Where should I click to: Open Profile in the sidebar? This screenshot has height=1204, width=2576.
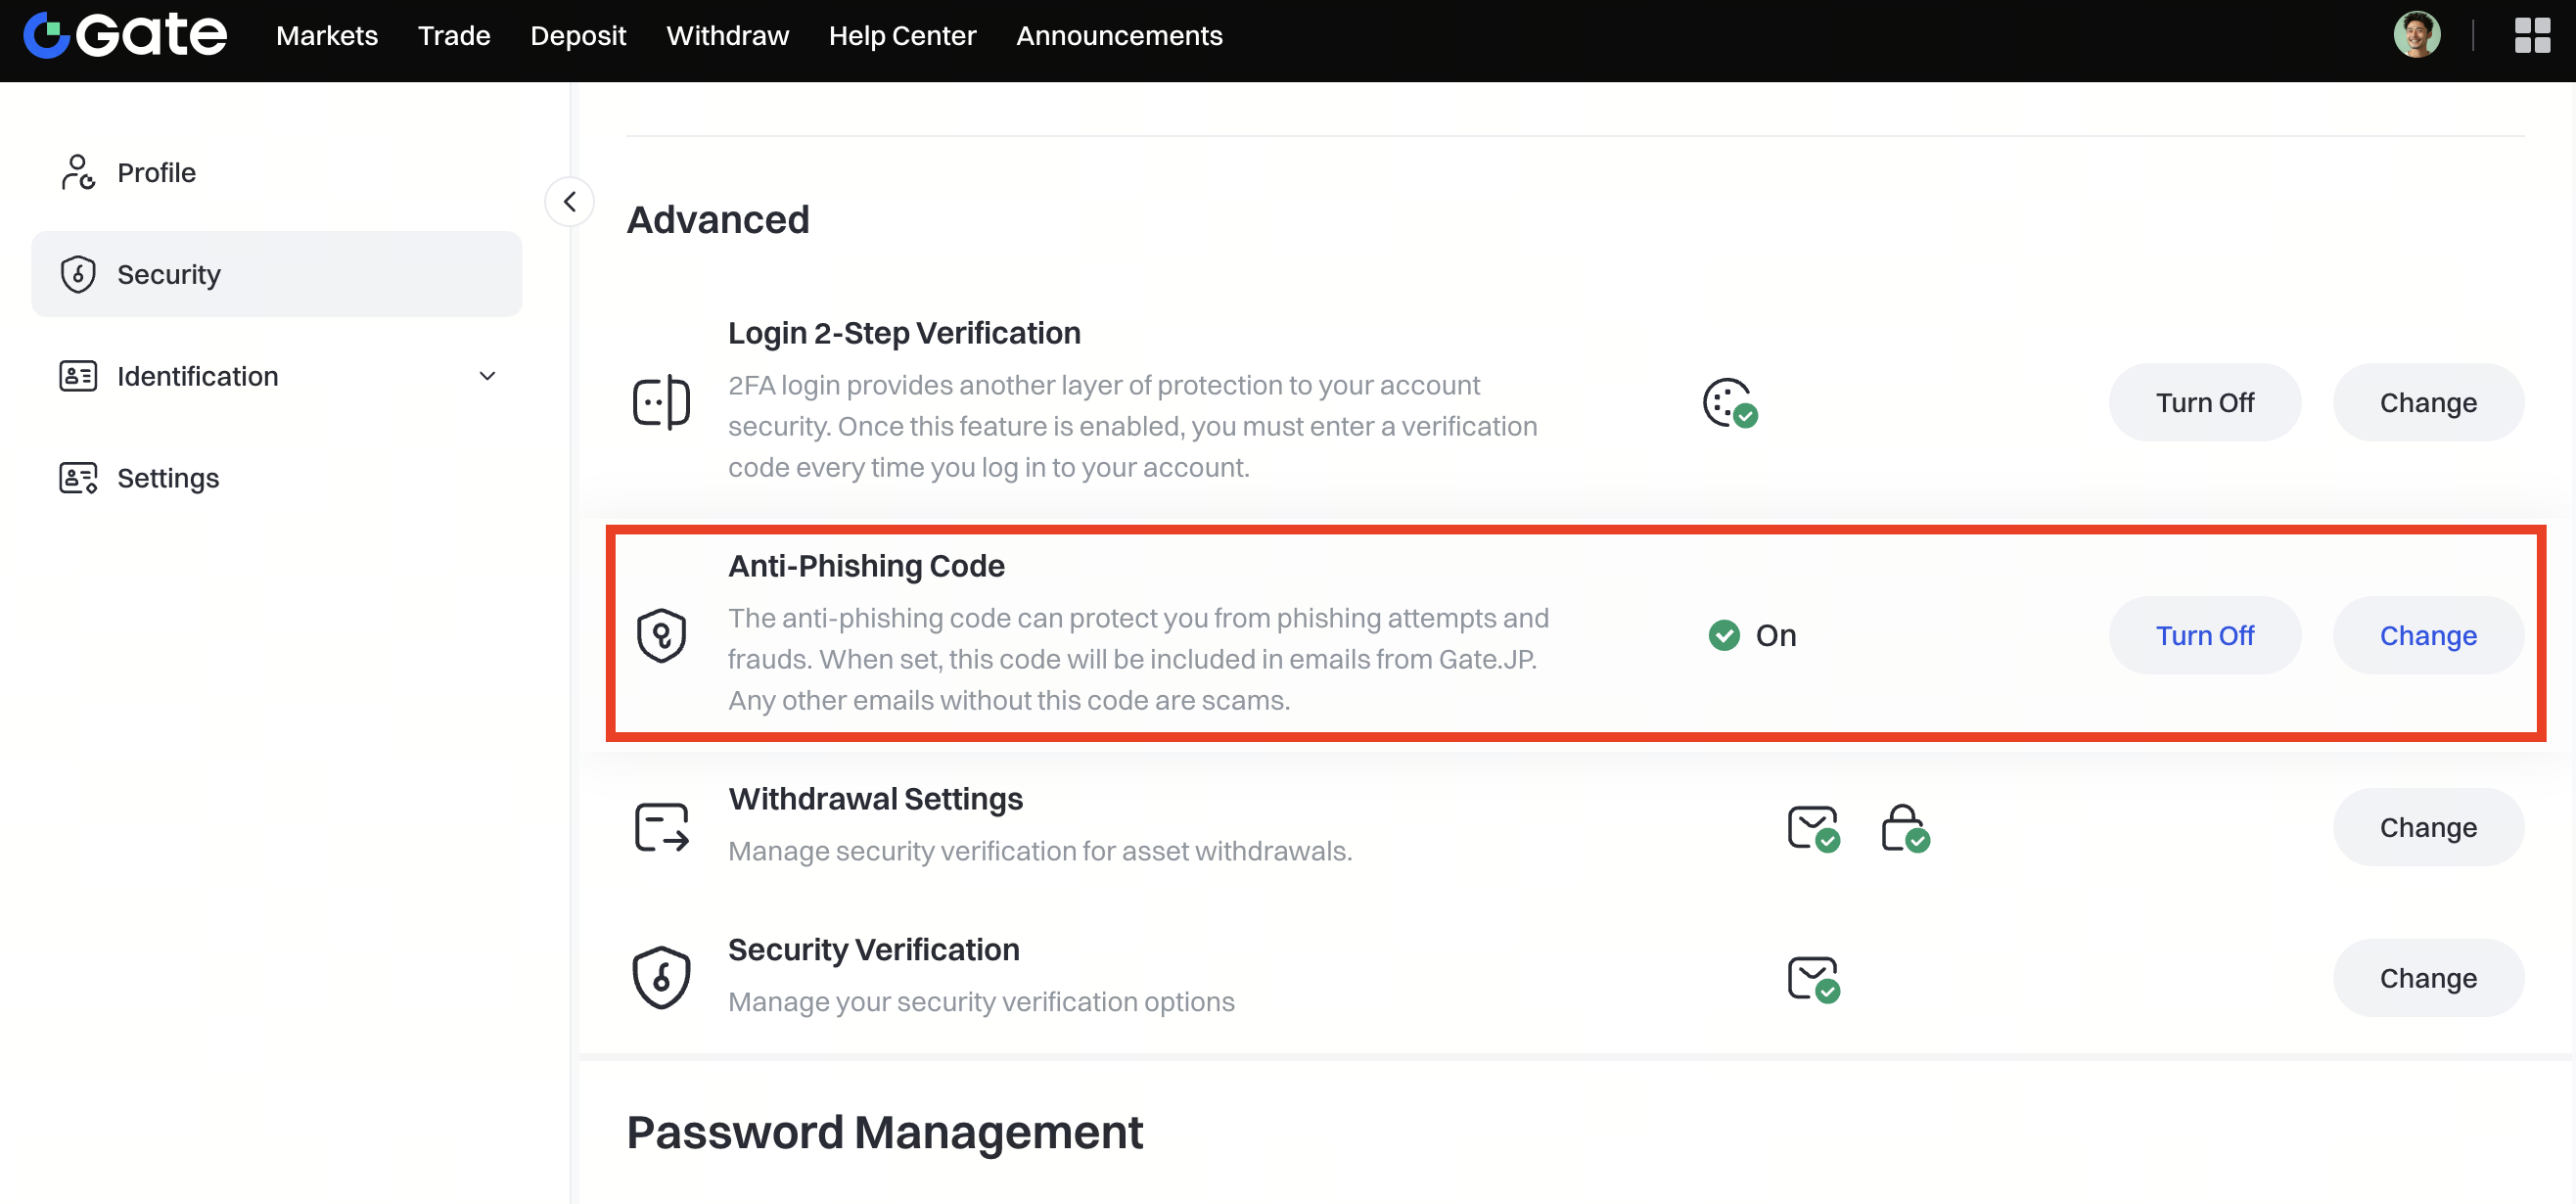156,172
